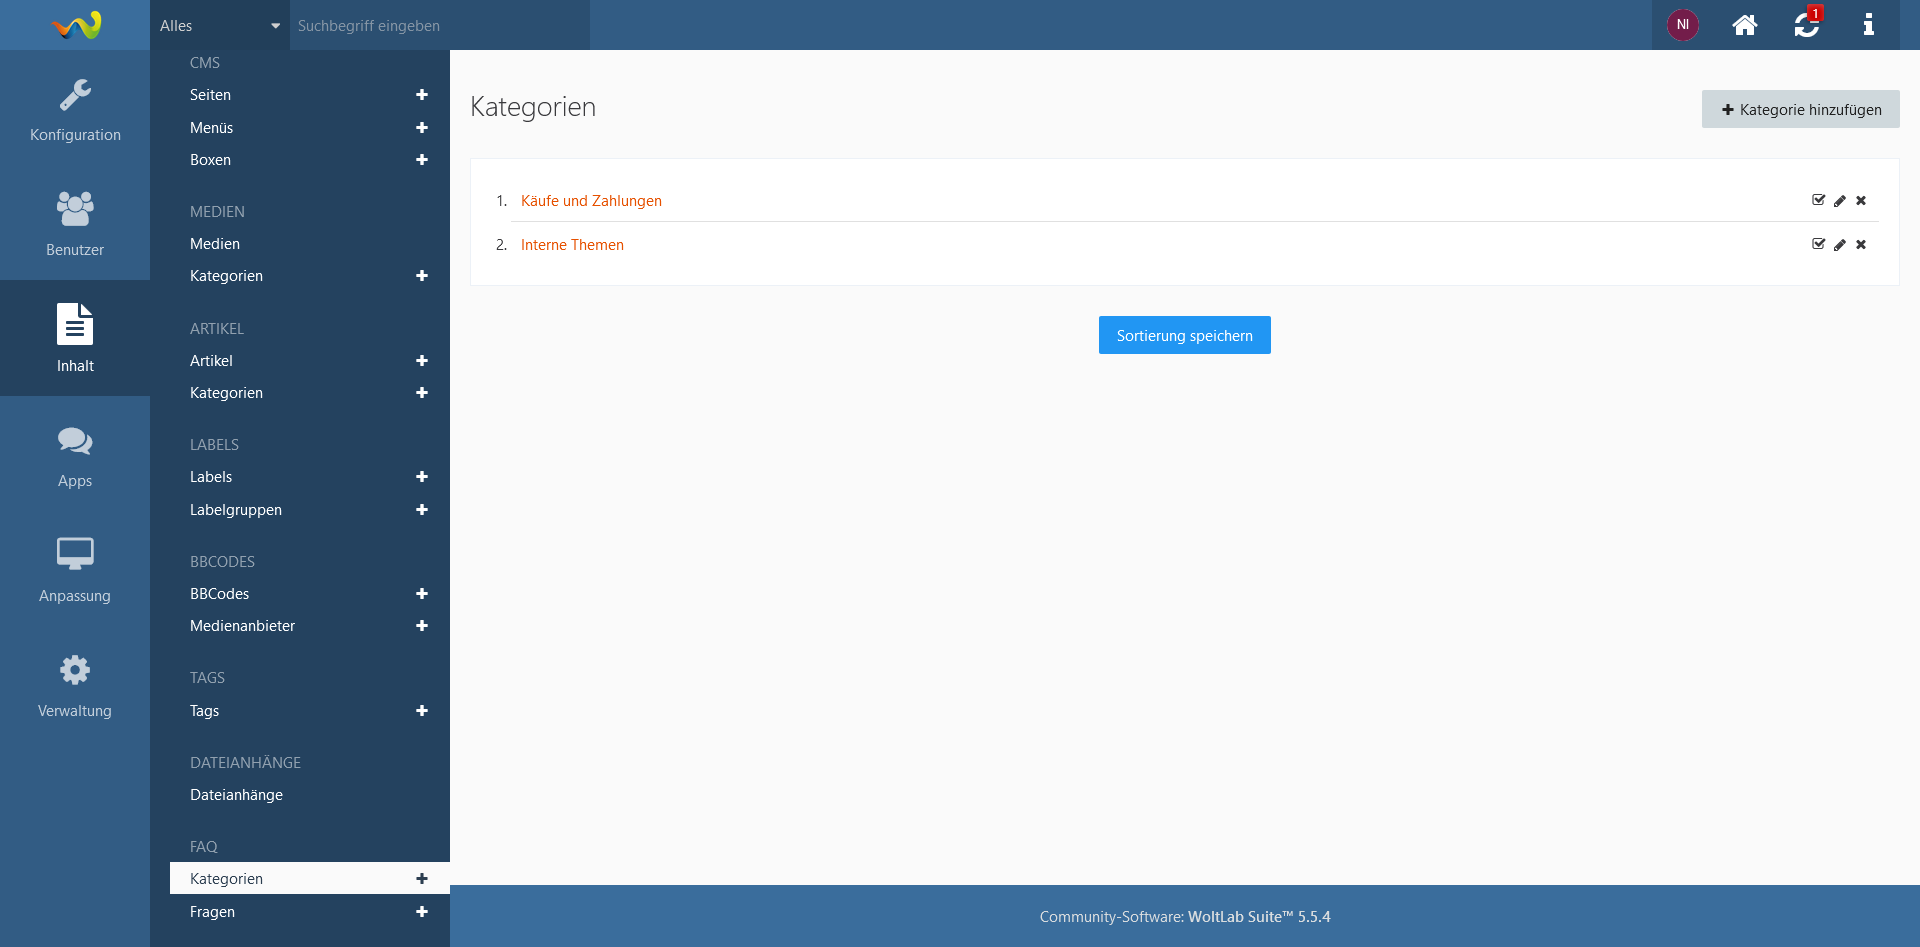Open the Benutzer users section
Screen dimensions: 1920x947
[x=75, y=224]
